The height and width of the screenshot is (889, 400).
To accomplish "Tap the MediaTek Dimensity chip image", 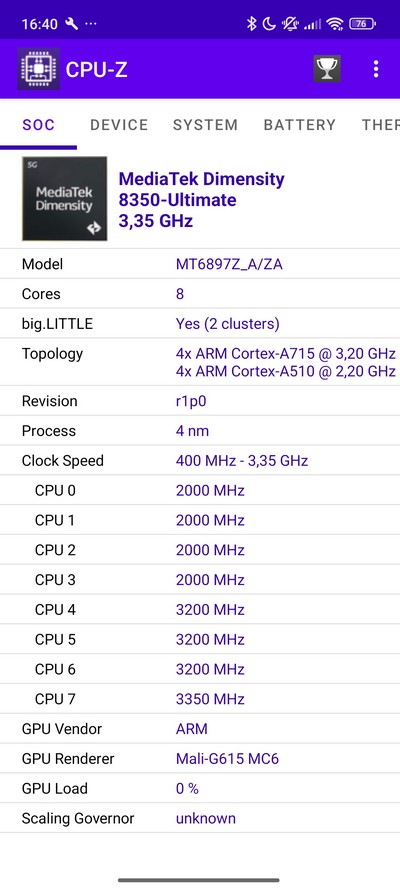I will pyautogui.click(x=65, y=198).
